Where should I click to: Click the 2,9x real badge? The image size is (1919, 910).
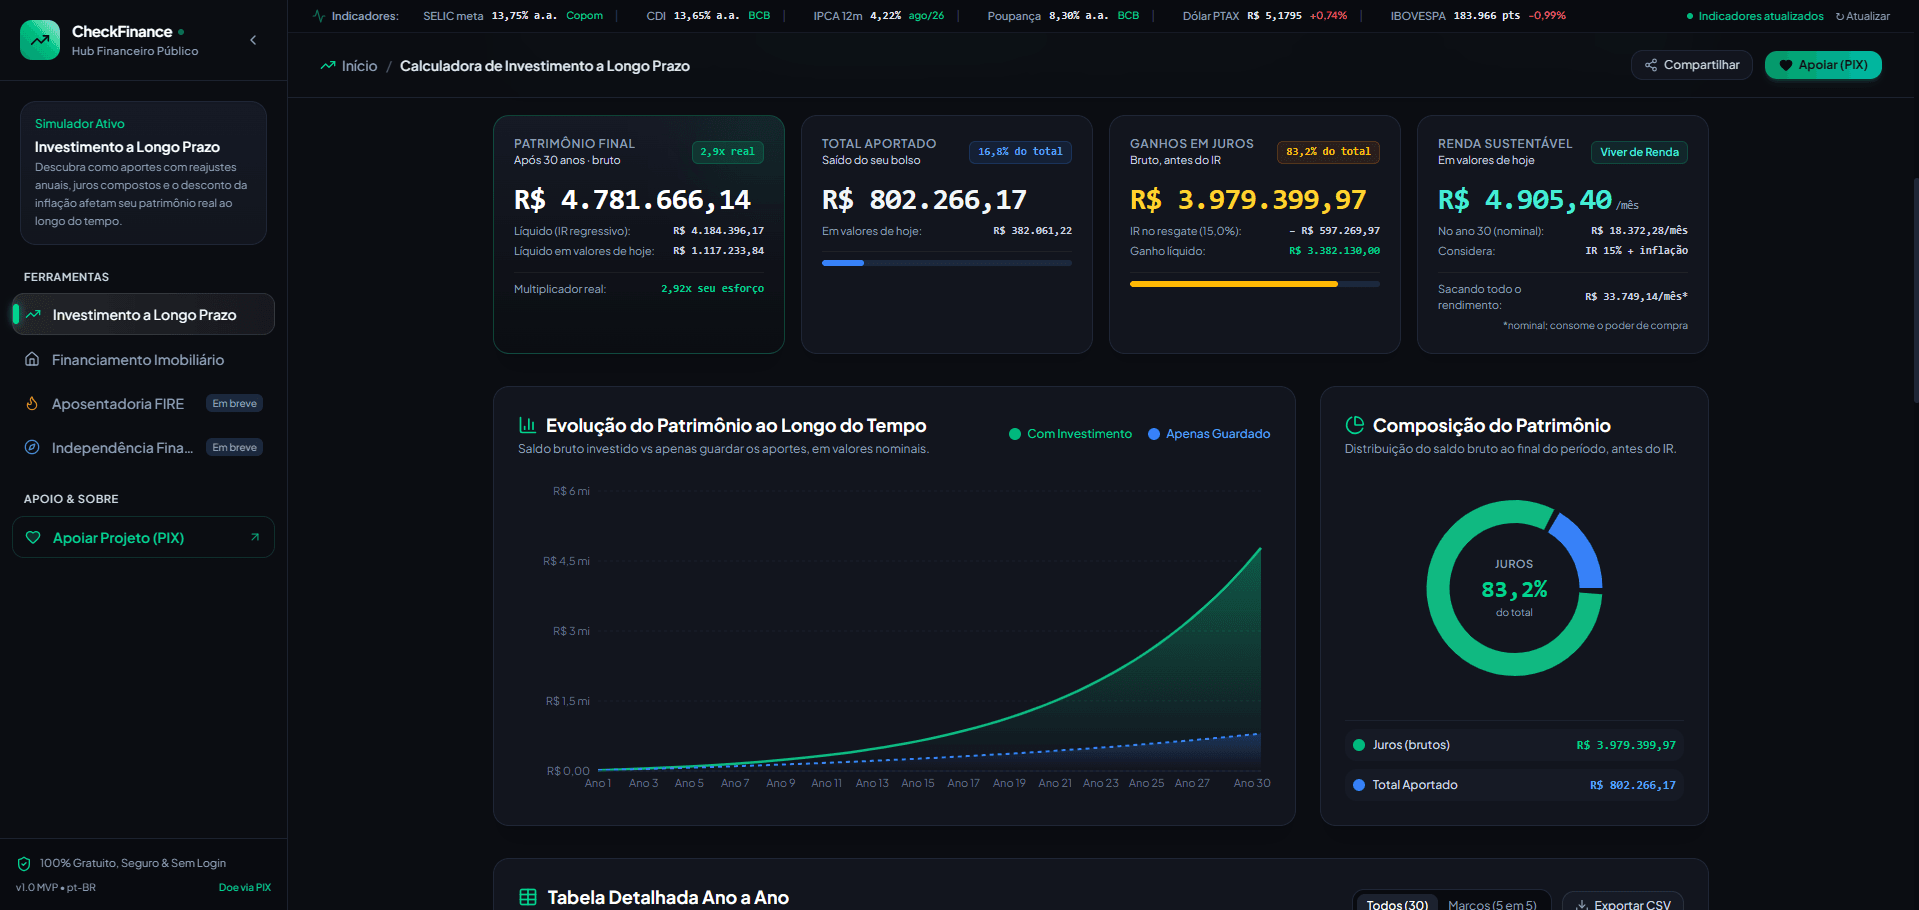(x=728, y=152)
